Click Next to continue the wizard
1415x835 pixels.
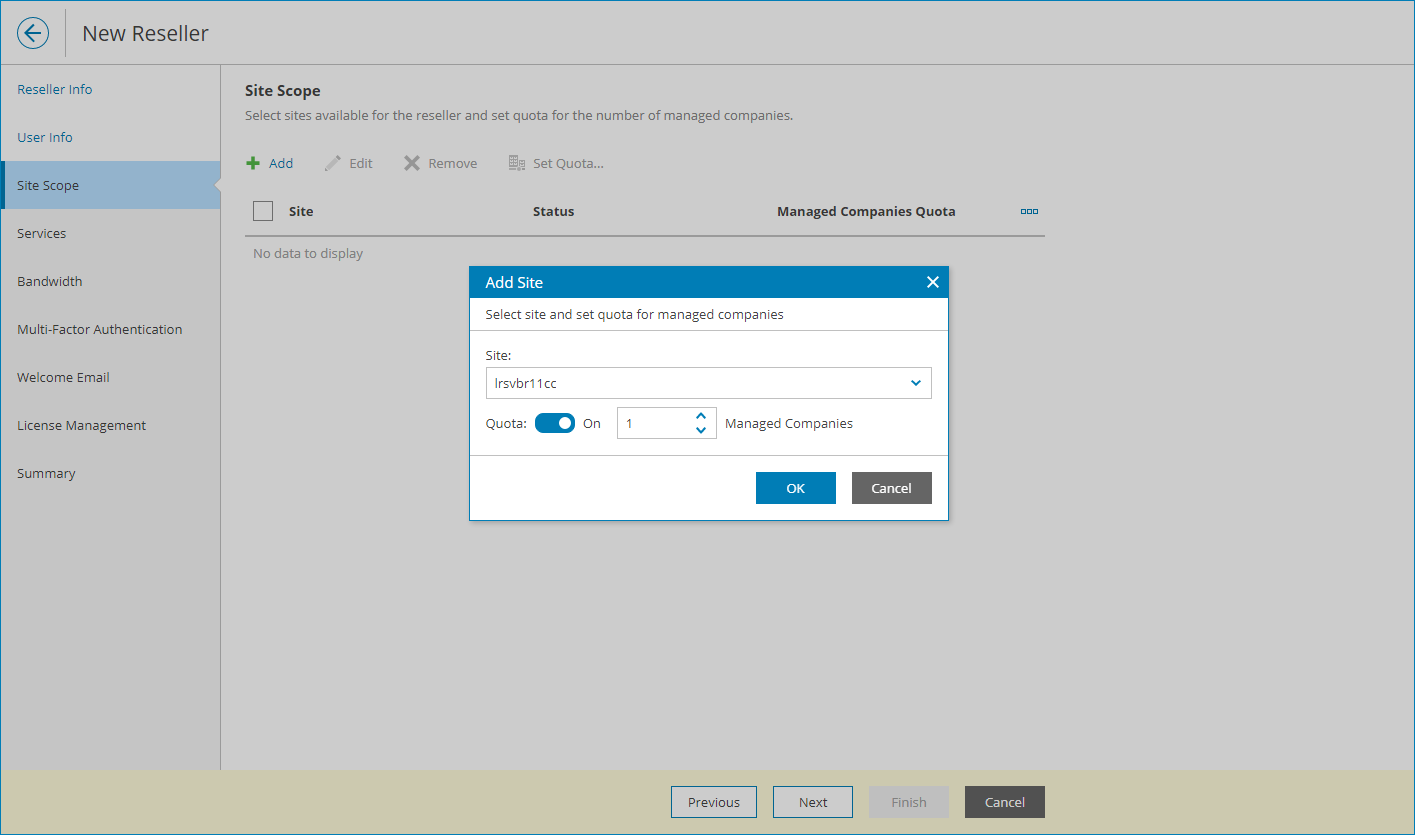pos(812,801)
